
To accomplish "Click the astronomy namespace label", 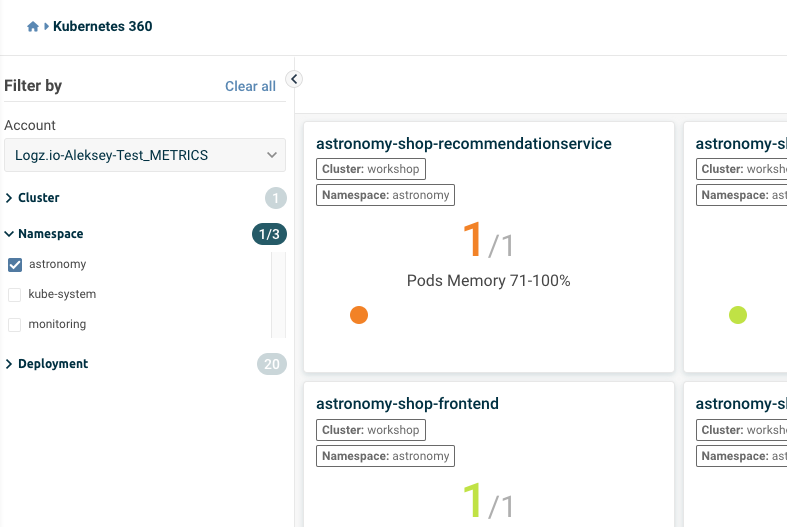I will pos(58,264).
